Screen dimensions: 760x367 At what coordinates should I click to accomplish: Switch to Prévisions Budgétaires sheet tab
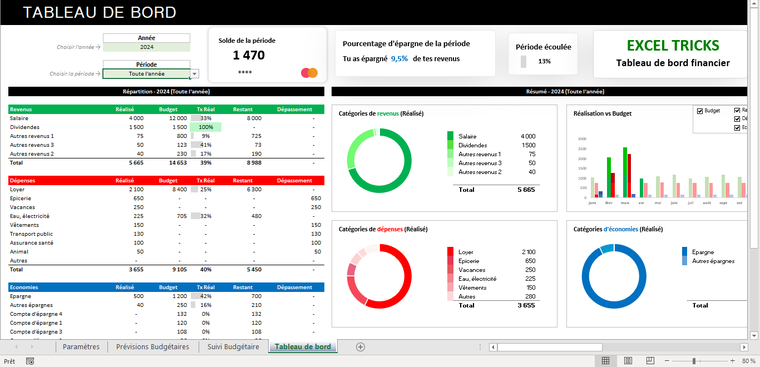[153, 347]
